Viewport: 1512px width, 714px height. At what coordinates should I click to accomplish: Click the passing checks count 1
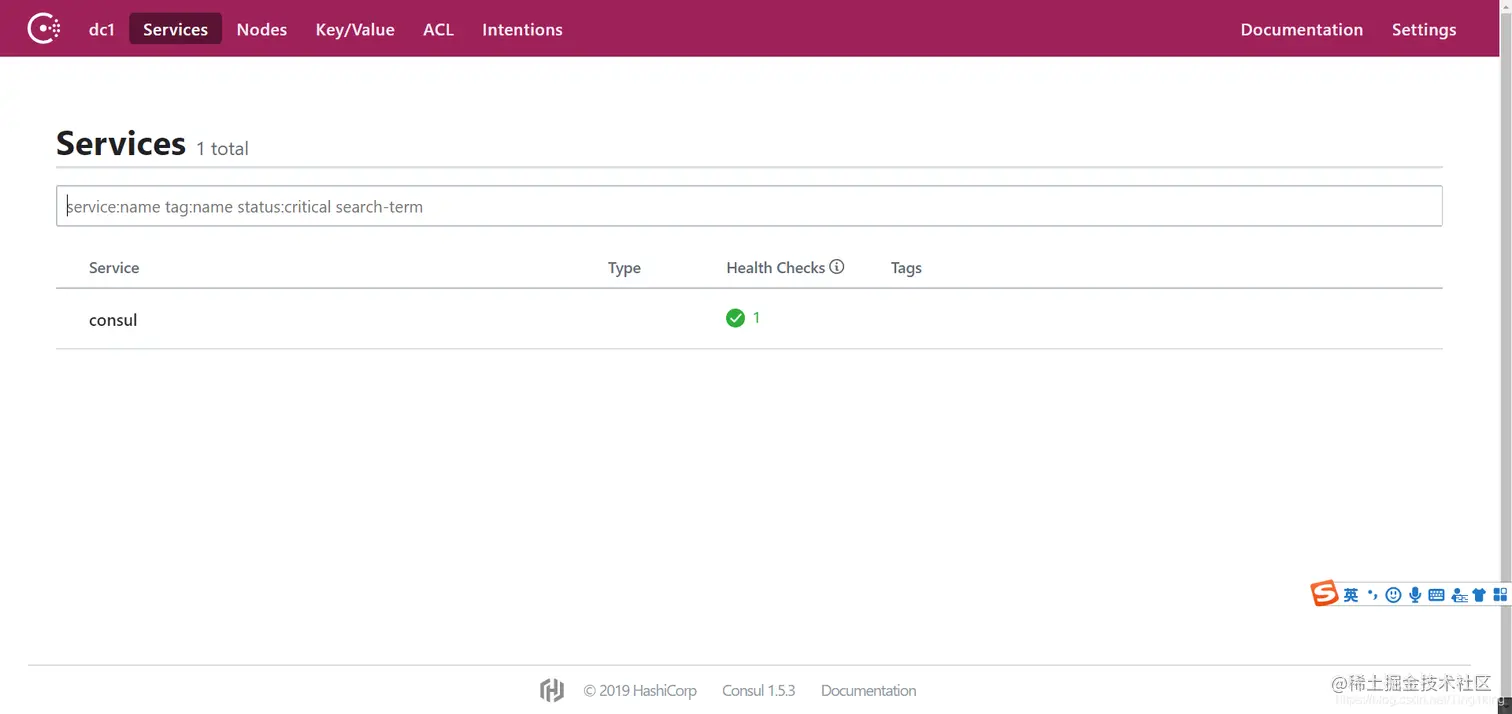click(756, 318)
